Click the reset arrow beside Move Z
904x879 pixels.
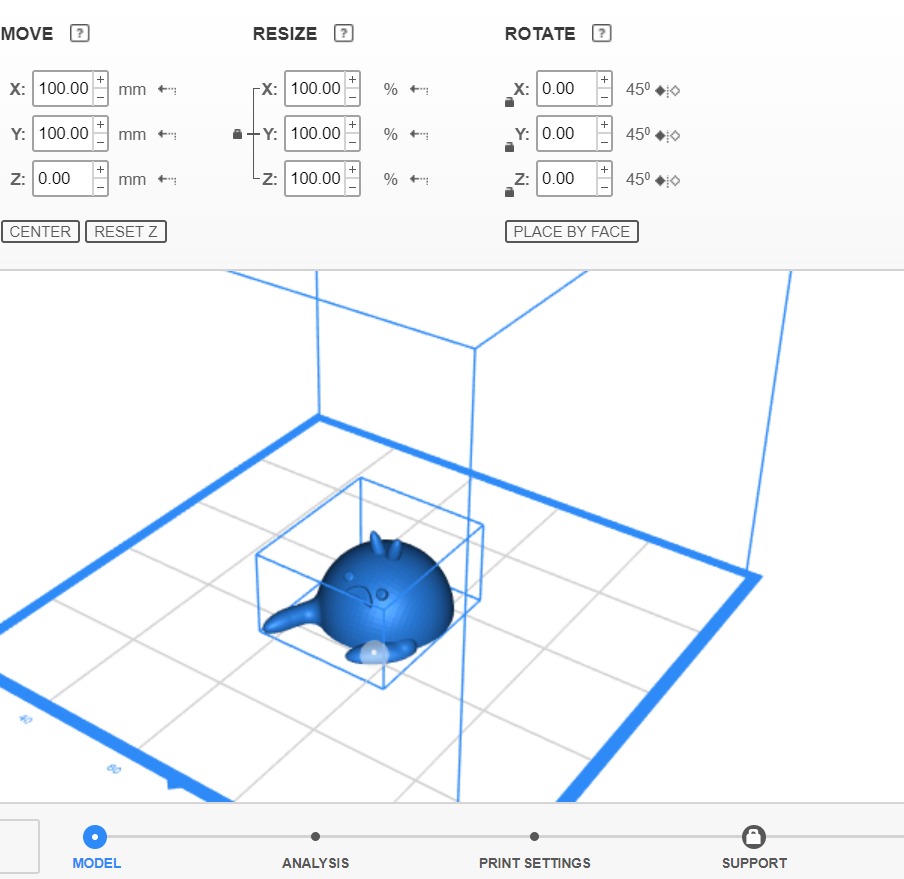167,179
